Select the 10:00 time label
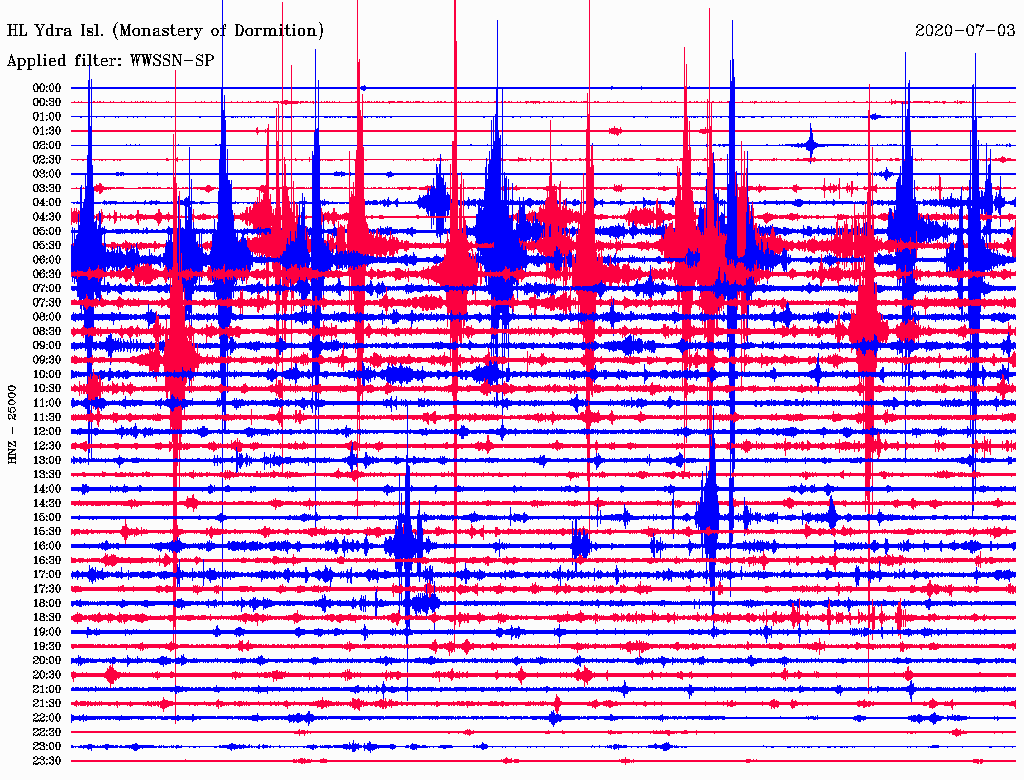1024x780 pixels. coord(47,374)
